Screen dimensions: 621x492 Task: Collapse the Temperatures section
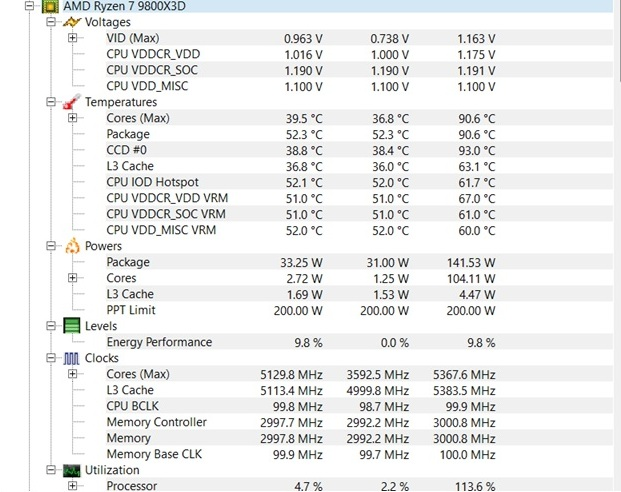coord(51,102)
